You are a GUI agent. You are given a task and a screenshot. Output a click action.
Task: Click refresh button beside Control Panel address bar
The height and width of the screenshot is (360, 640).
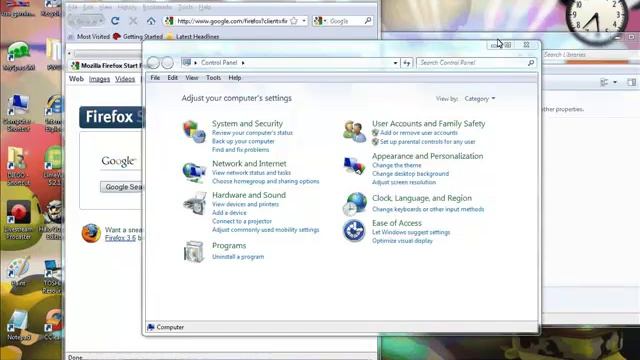pyautogui.click(x=407, y=63)
